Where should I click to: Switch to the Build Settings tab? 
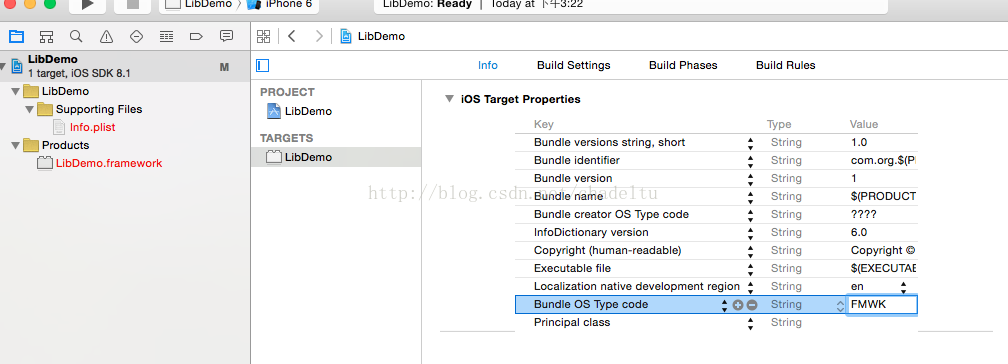[x=573, y=66]
